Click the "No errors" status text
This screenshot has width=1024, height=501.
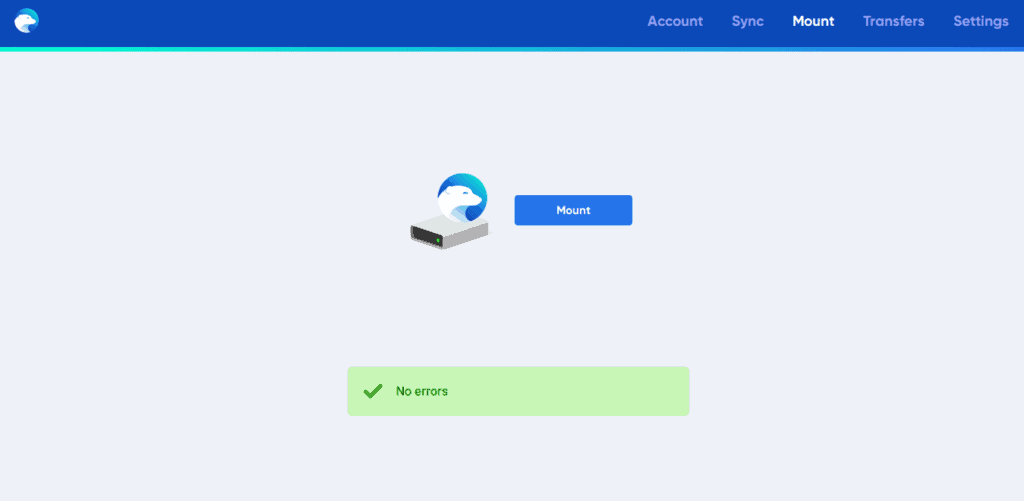422,391
